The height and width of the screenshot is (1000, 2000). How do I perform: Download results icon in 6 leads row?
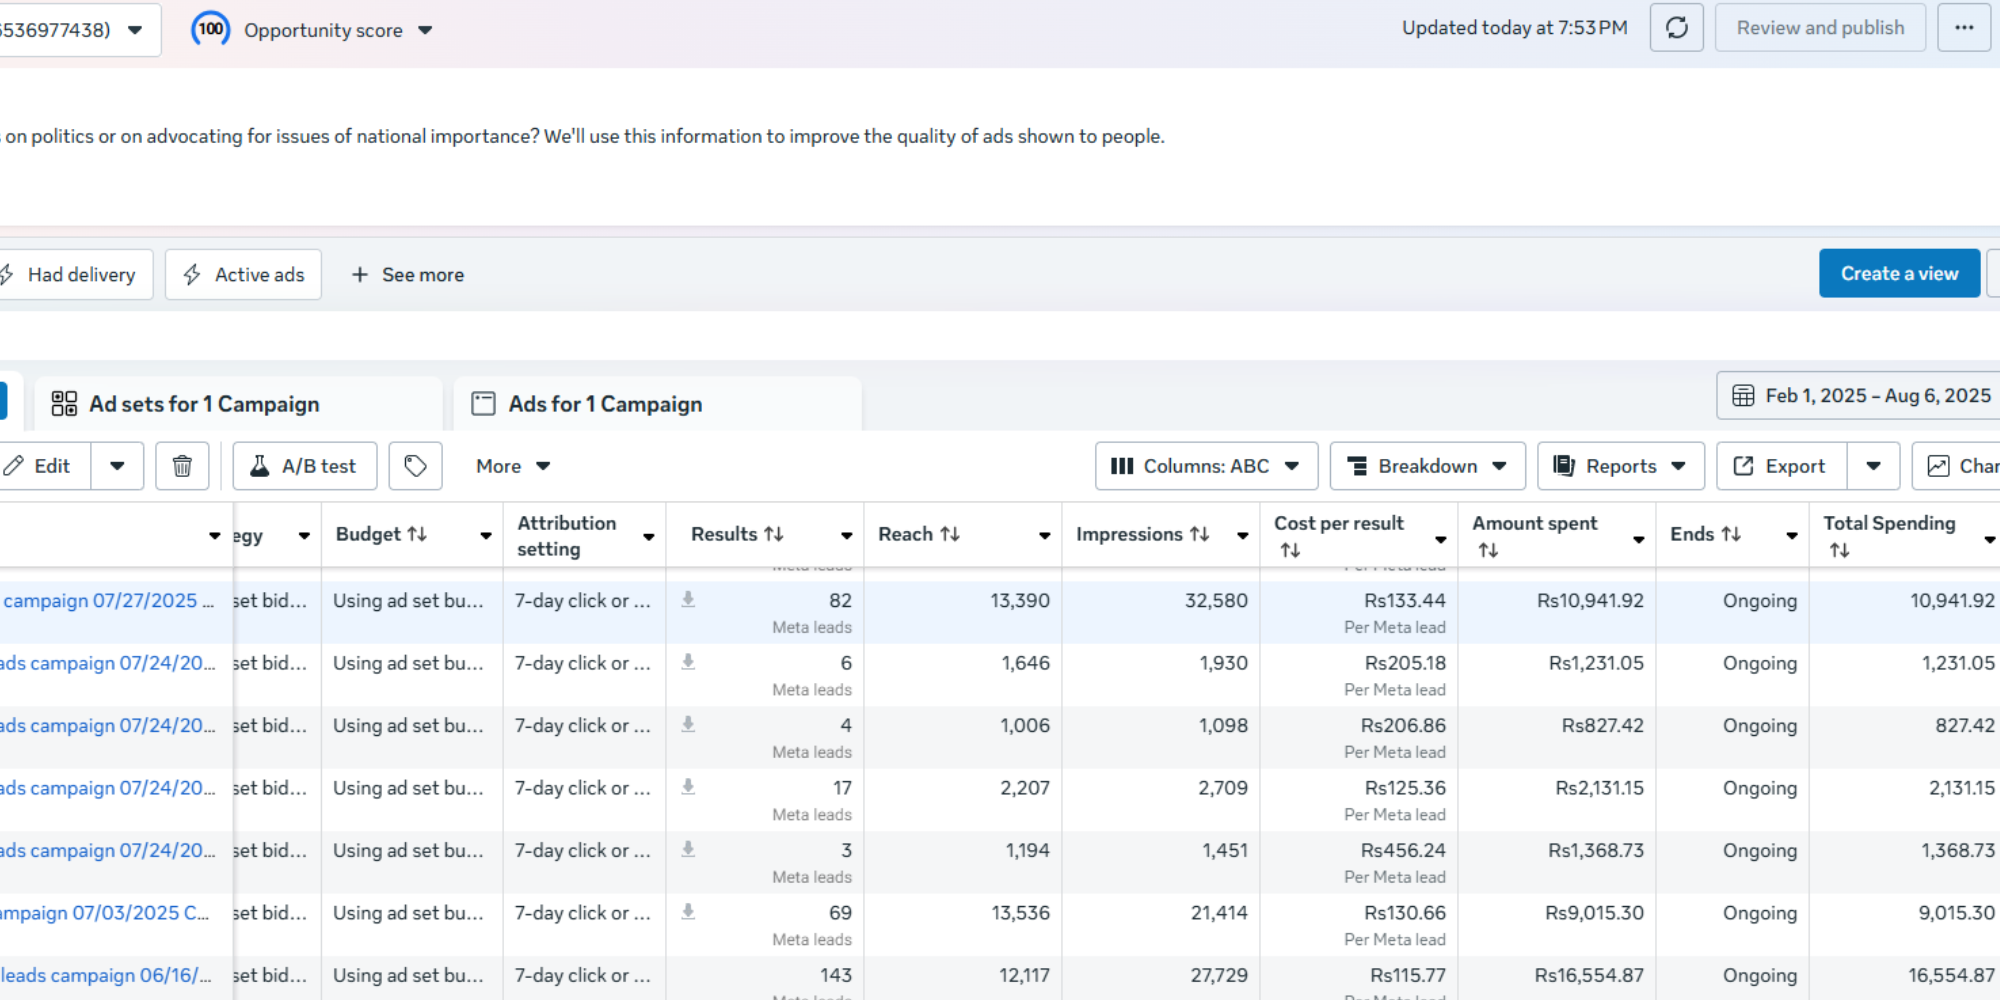pyautogui.click(x=688, y=662)
